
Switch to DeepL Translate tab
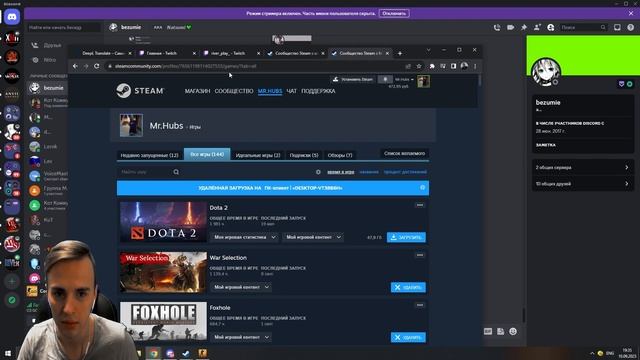click(x=103, y=53)
